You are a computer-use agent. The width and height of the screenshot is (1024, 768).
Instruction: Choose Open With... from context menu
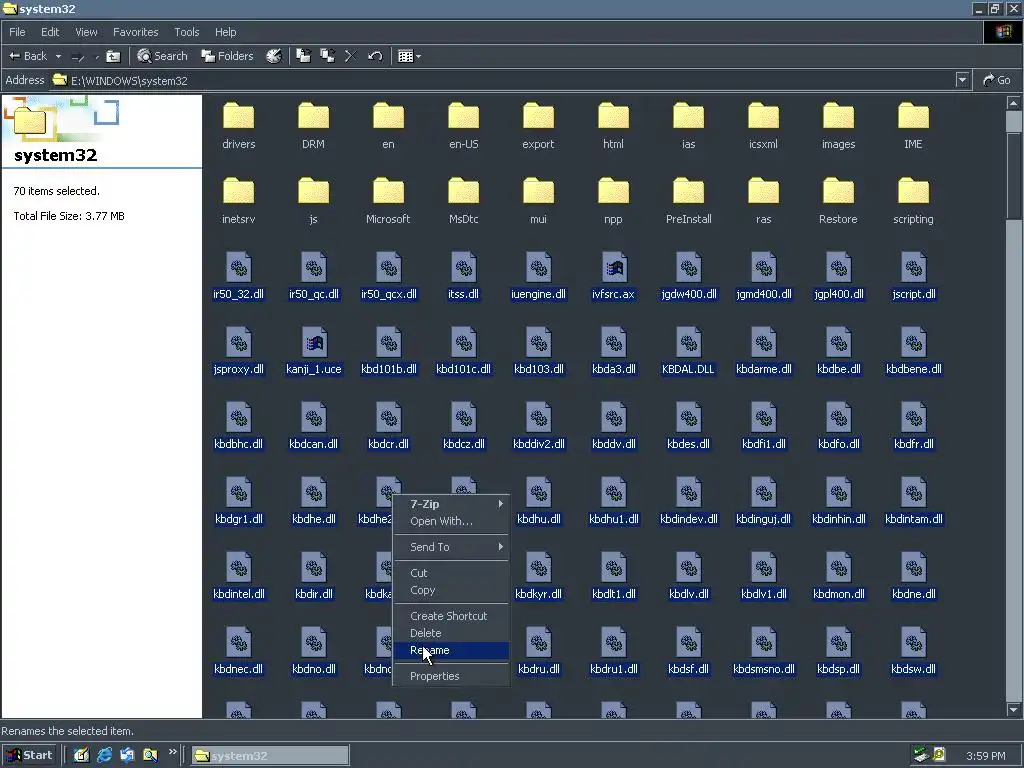pyautogui.click(x=451, y=521)
